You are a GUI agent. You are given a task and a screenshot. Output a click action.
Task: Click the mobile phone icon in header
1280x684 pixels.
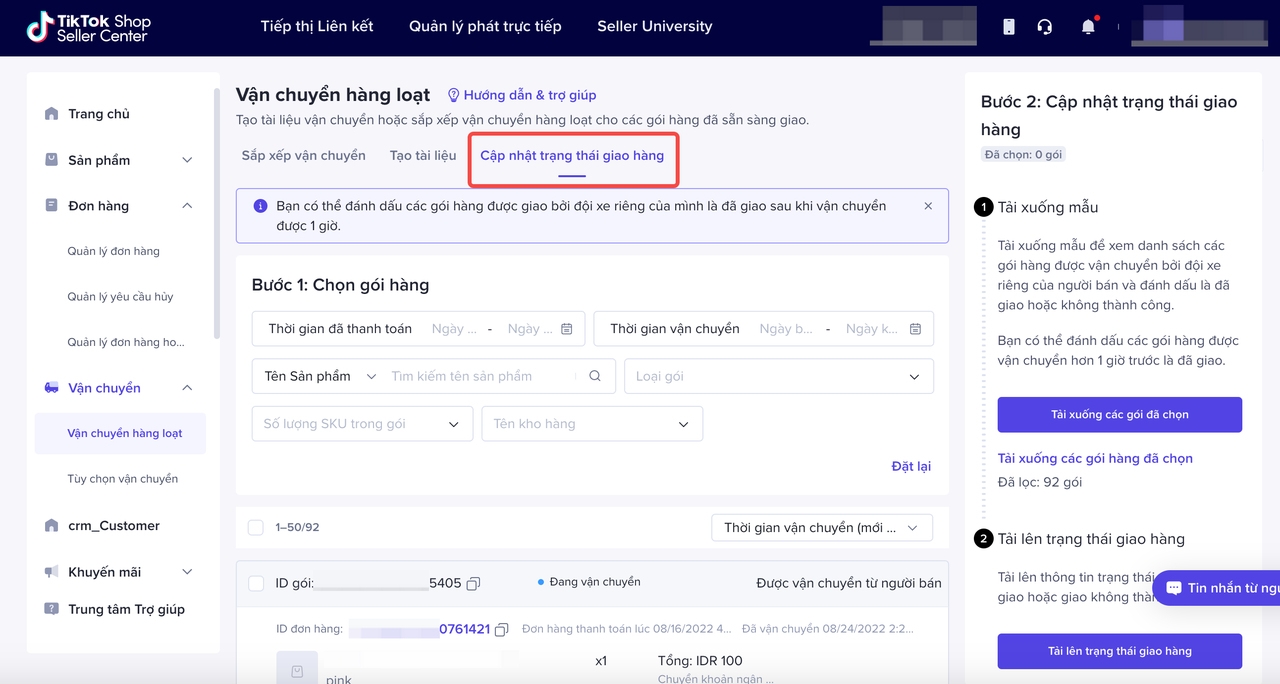point(1009,27)
